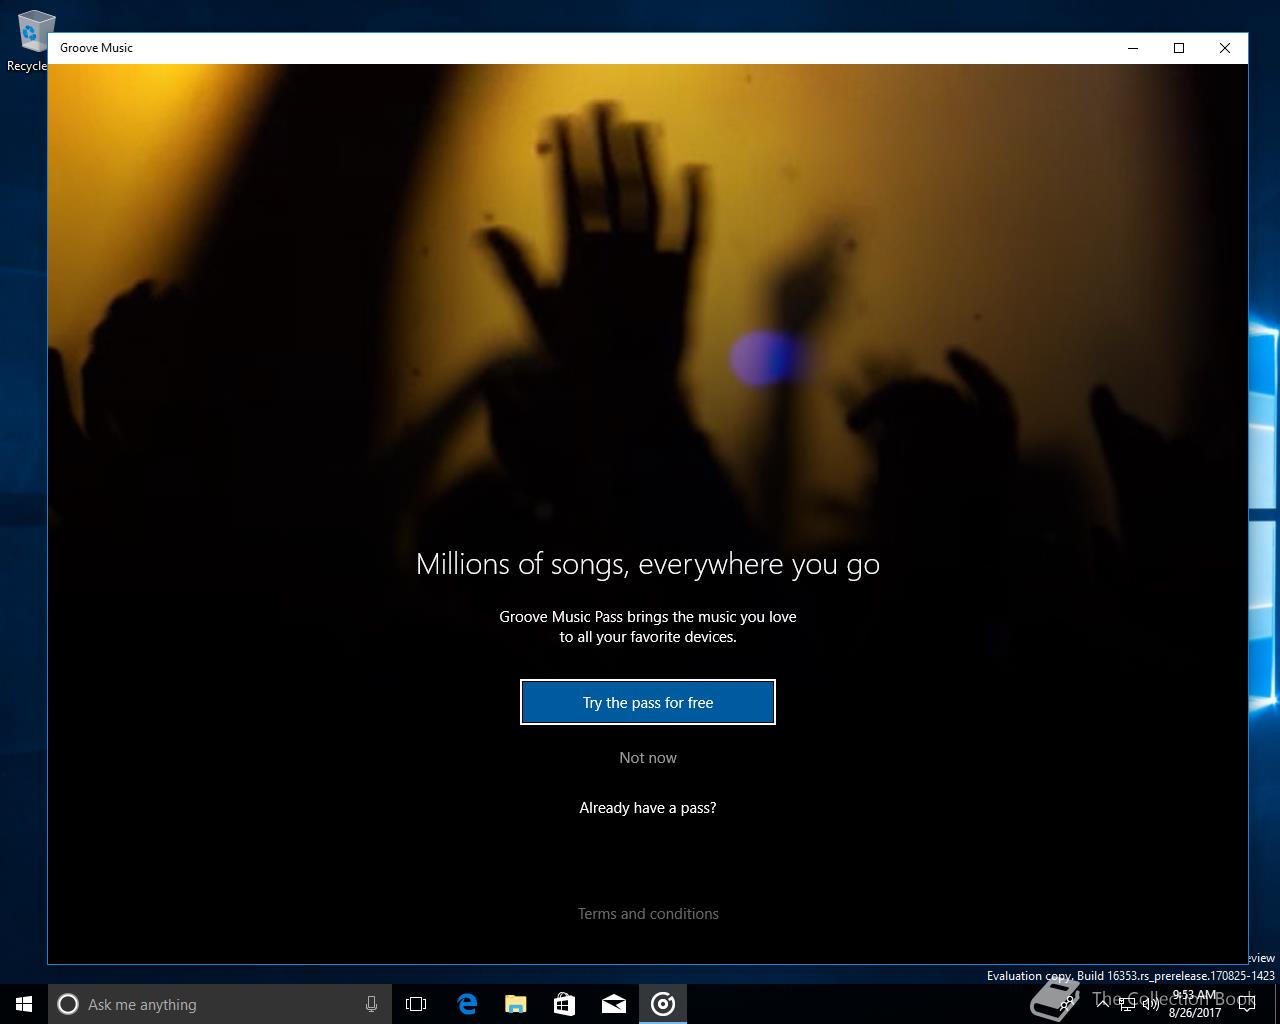
Task: Click the Cortana circle icon
Action: pos(68,1004)
